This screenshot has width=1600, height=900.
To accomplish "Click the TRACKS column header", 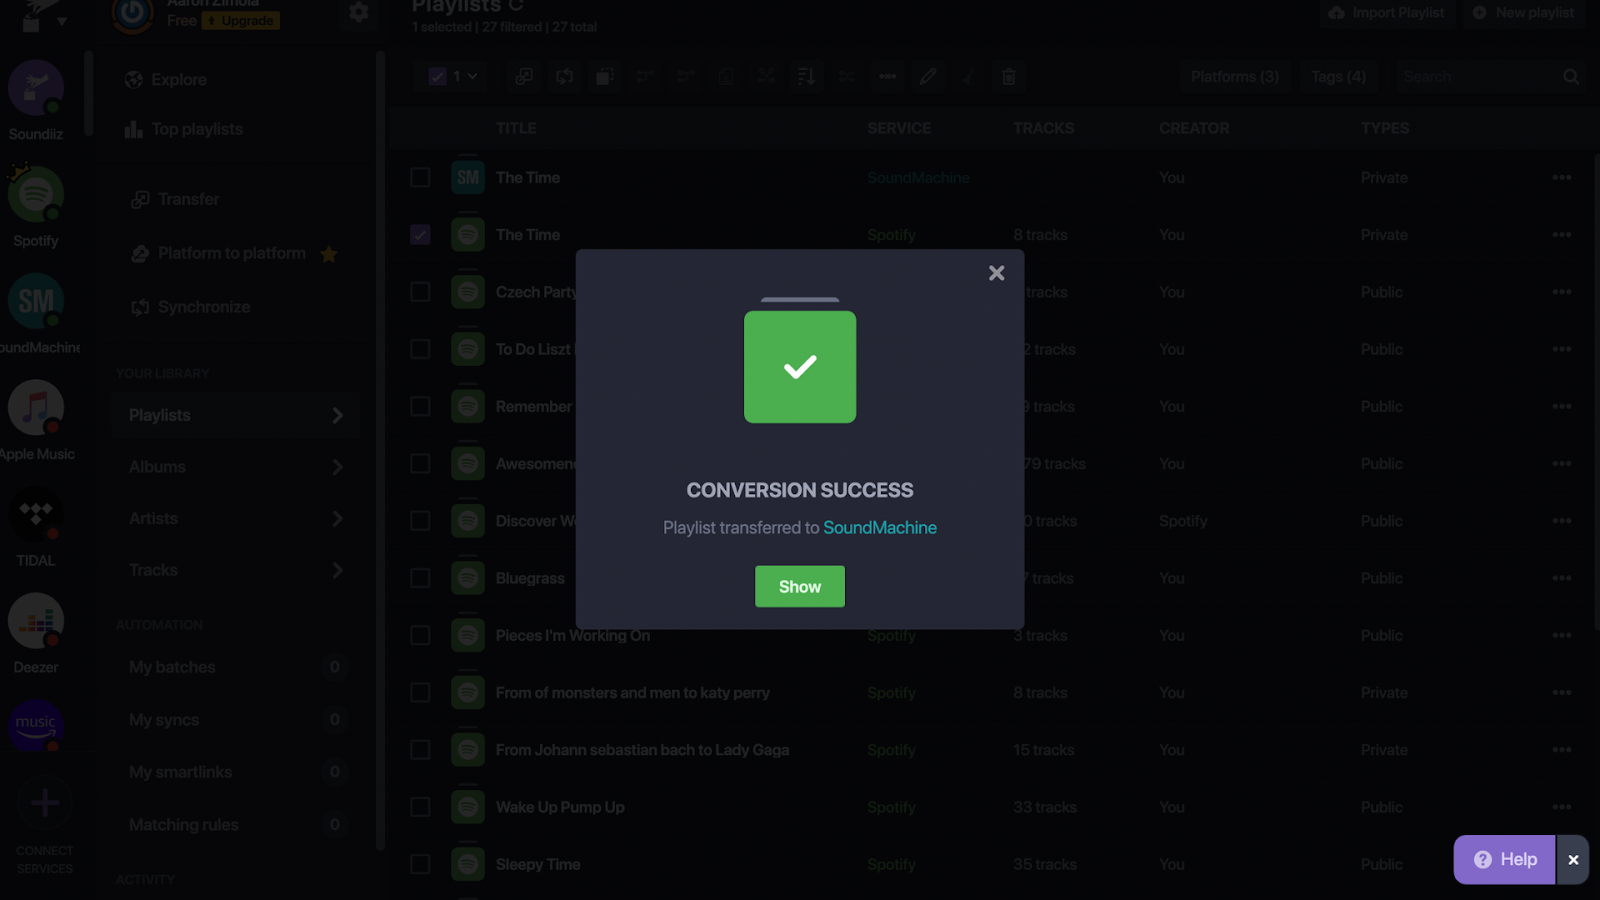I will tap(1043, 129).
